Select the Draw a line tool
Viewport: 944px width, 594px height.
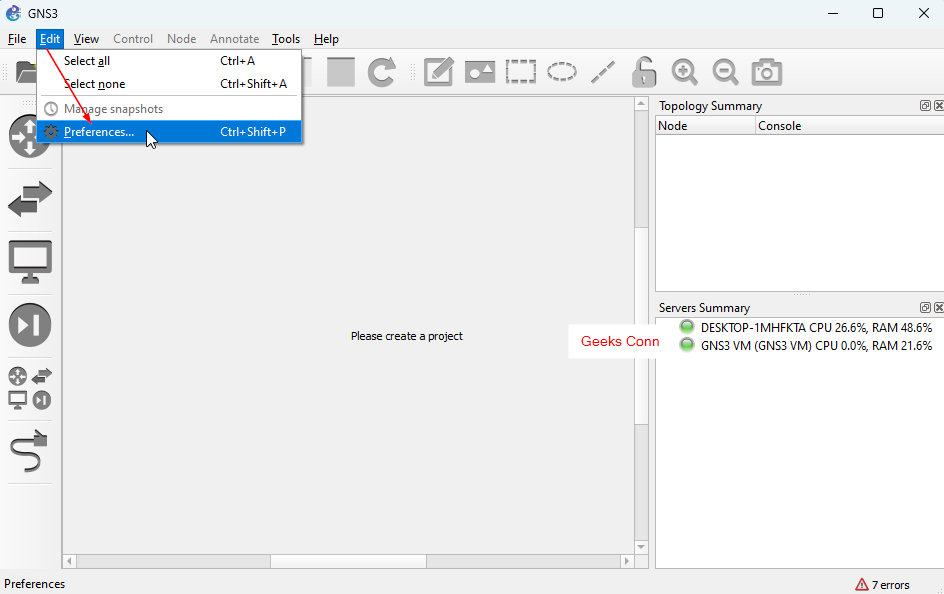(x=602, y=72)
